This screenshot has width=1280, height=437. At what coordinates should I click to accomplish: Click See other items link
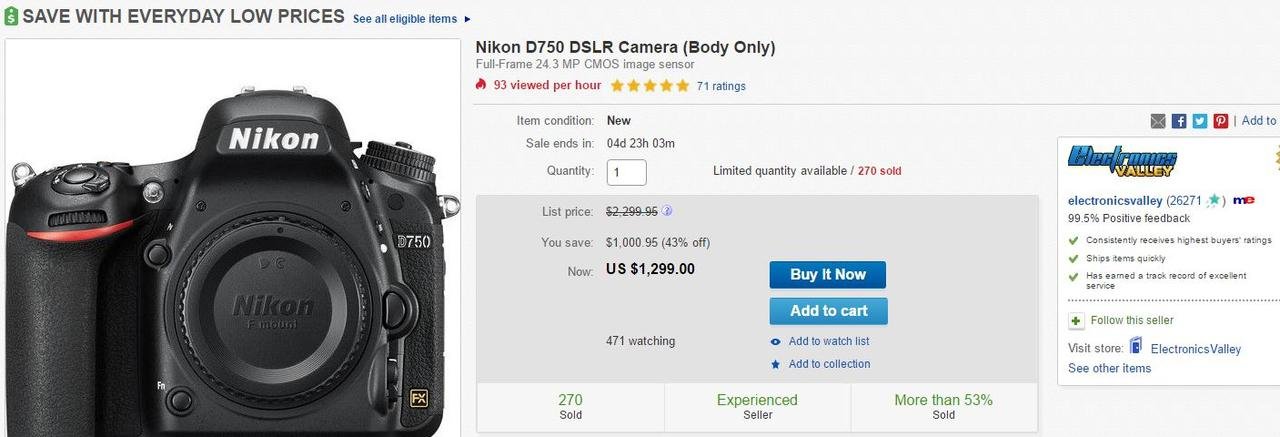1109,368
